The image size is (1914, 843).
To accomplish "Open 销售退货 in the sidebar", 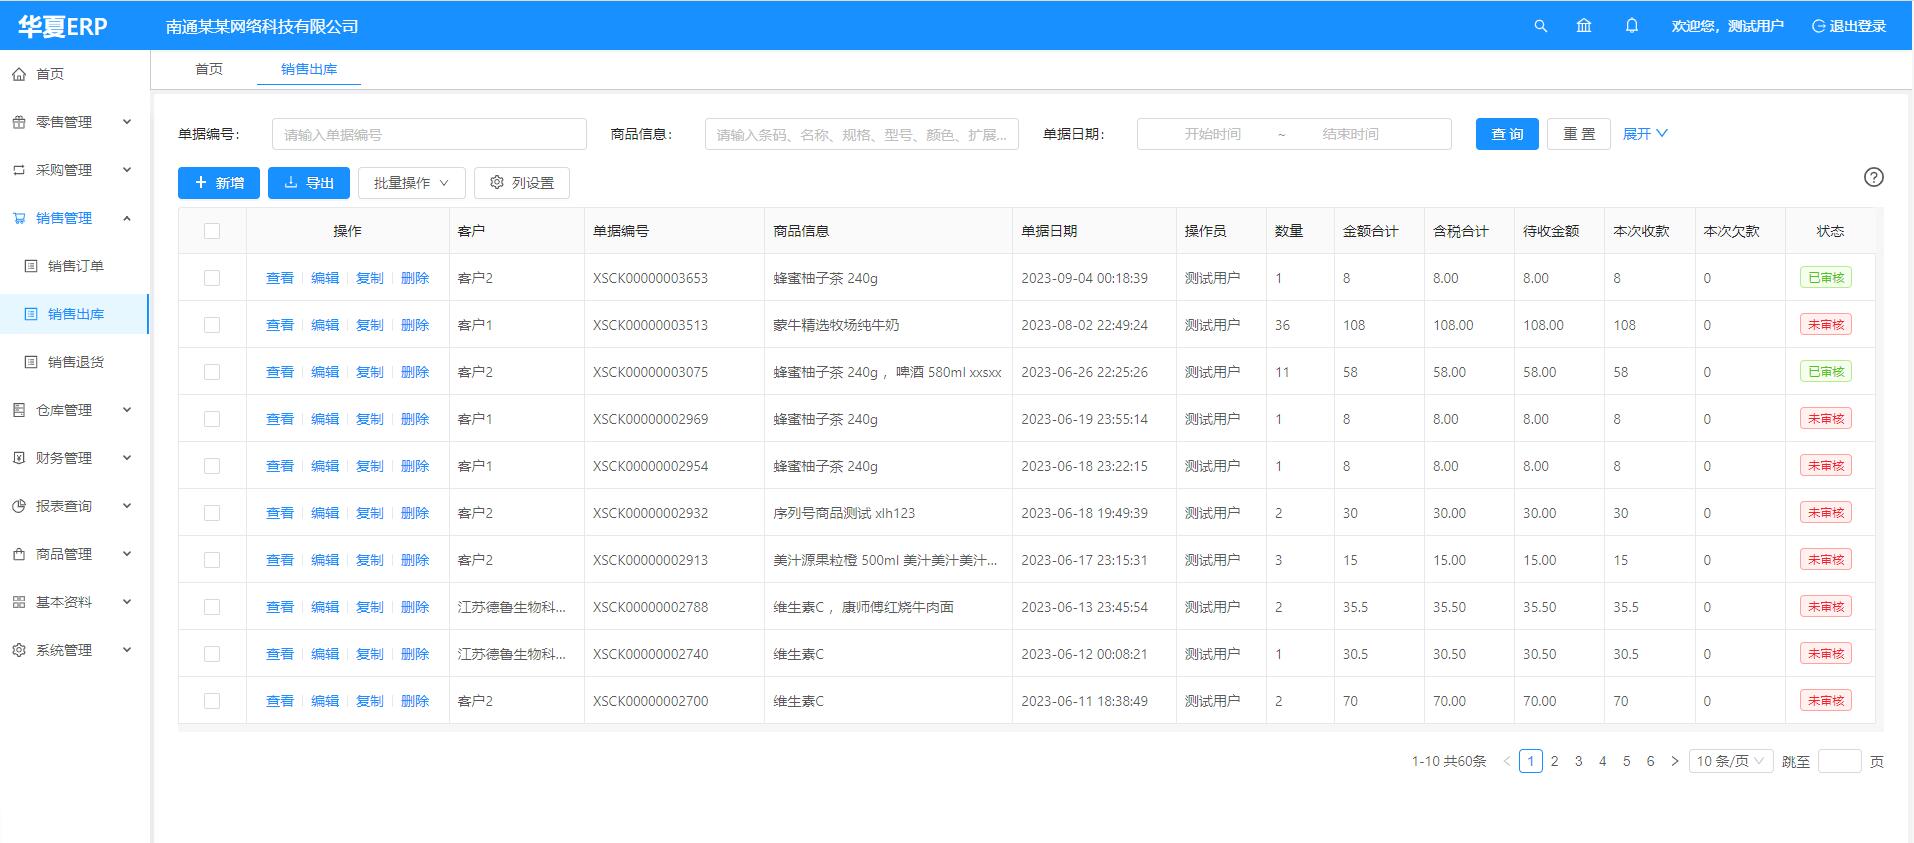I will (x=76, y=362).
